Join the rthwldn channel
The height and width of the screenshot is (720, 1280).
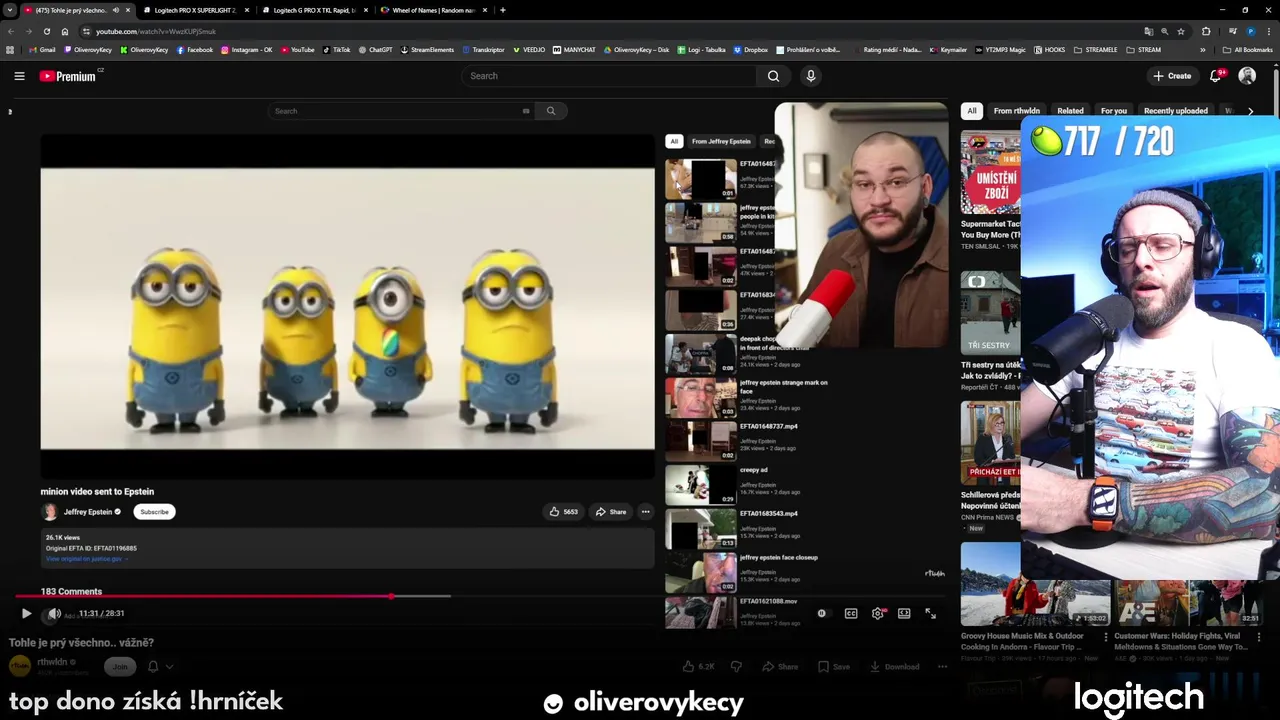pyautogui.click(x=120, y=666)
